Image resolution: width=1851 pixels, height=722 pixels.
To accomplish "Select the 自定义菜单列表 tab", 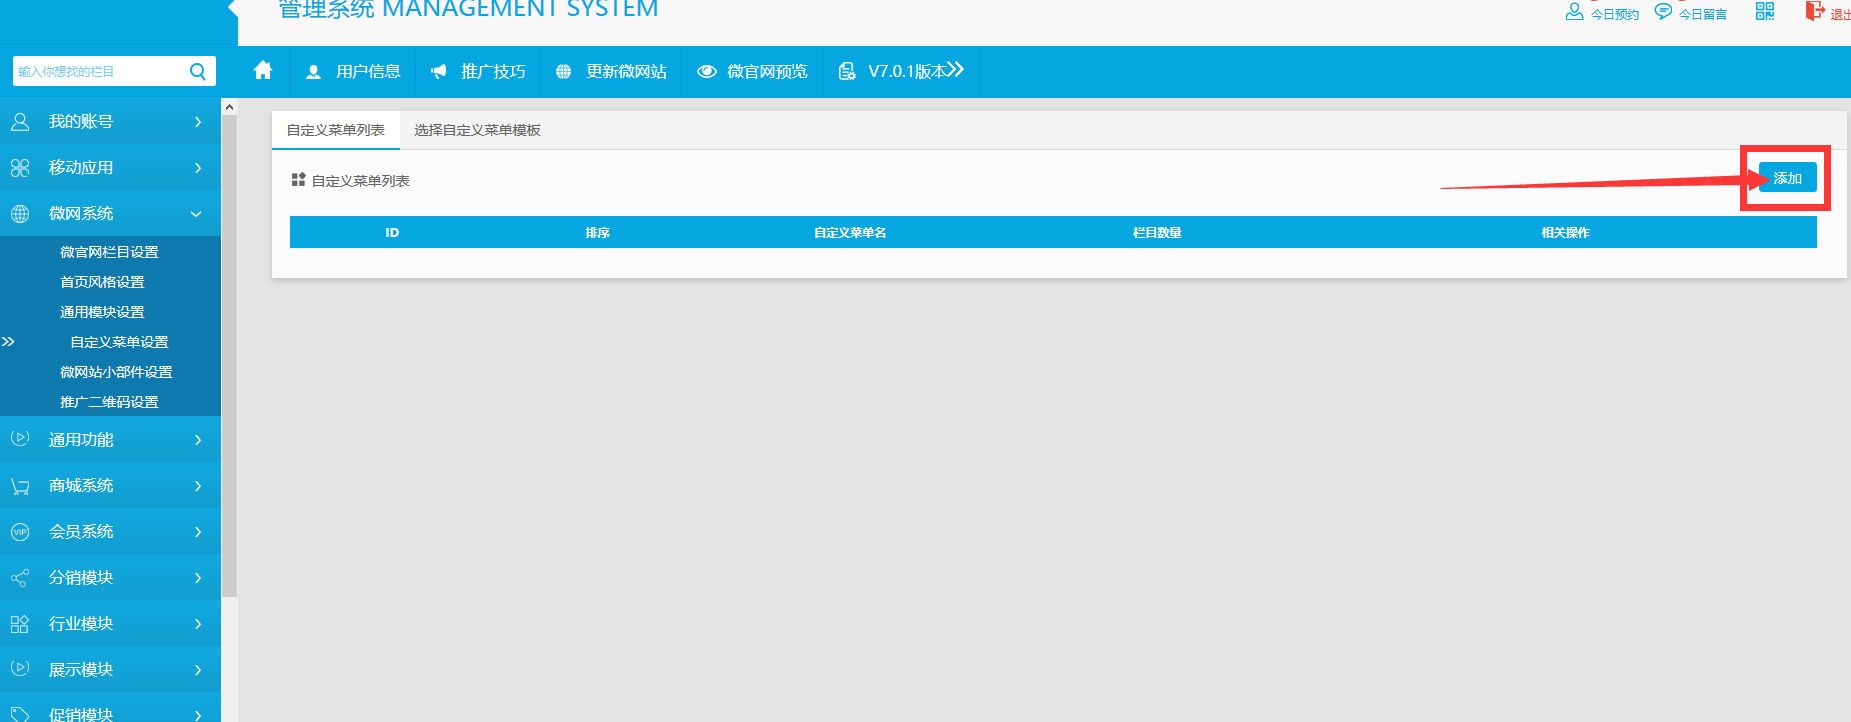I will (x=336, y=130).
